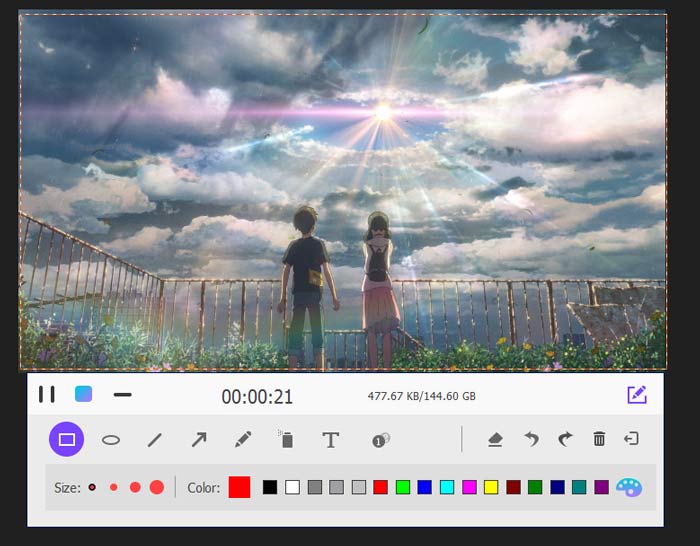The image size is (700, 546).
Task: Undo the last annotation
Action: [x=531, y=439]
